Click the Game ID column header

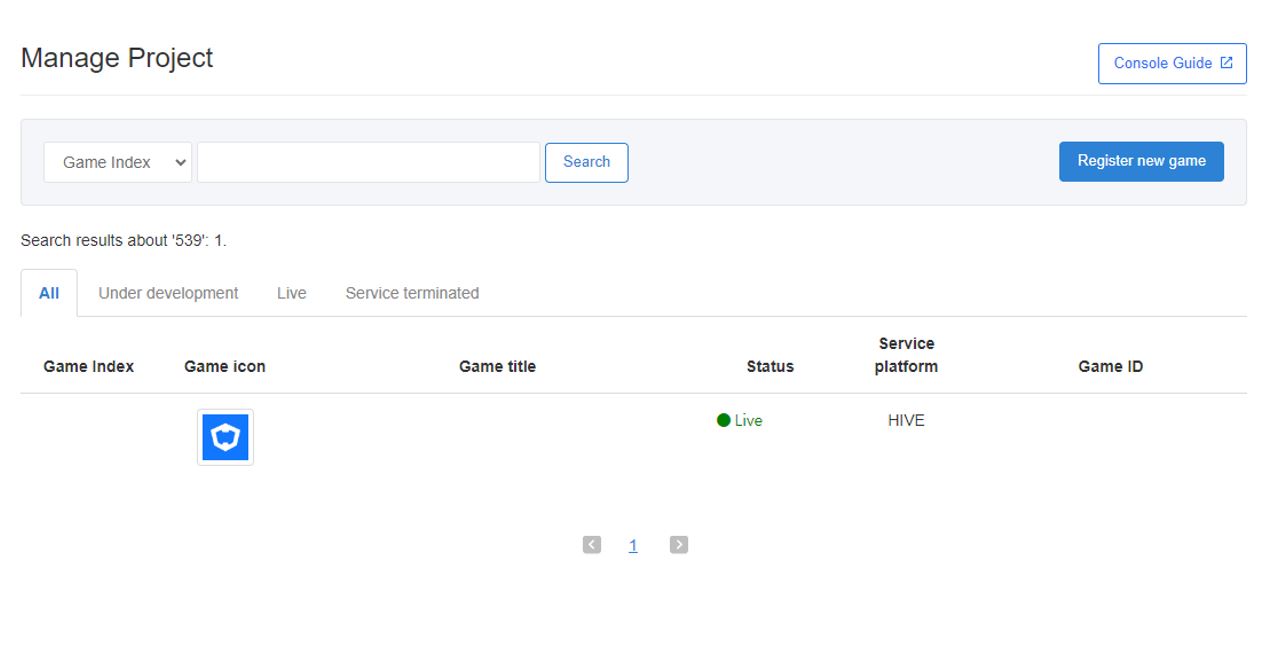(1110, 367)
